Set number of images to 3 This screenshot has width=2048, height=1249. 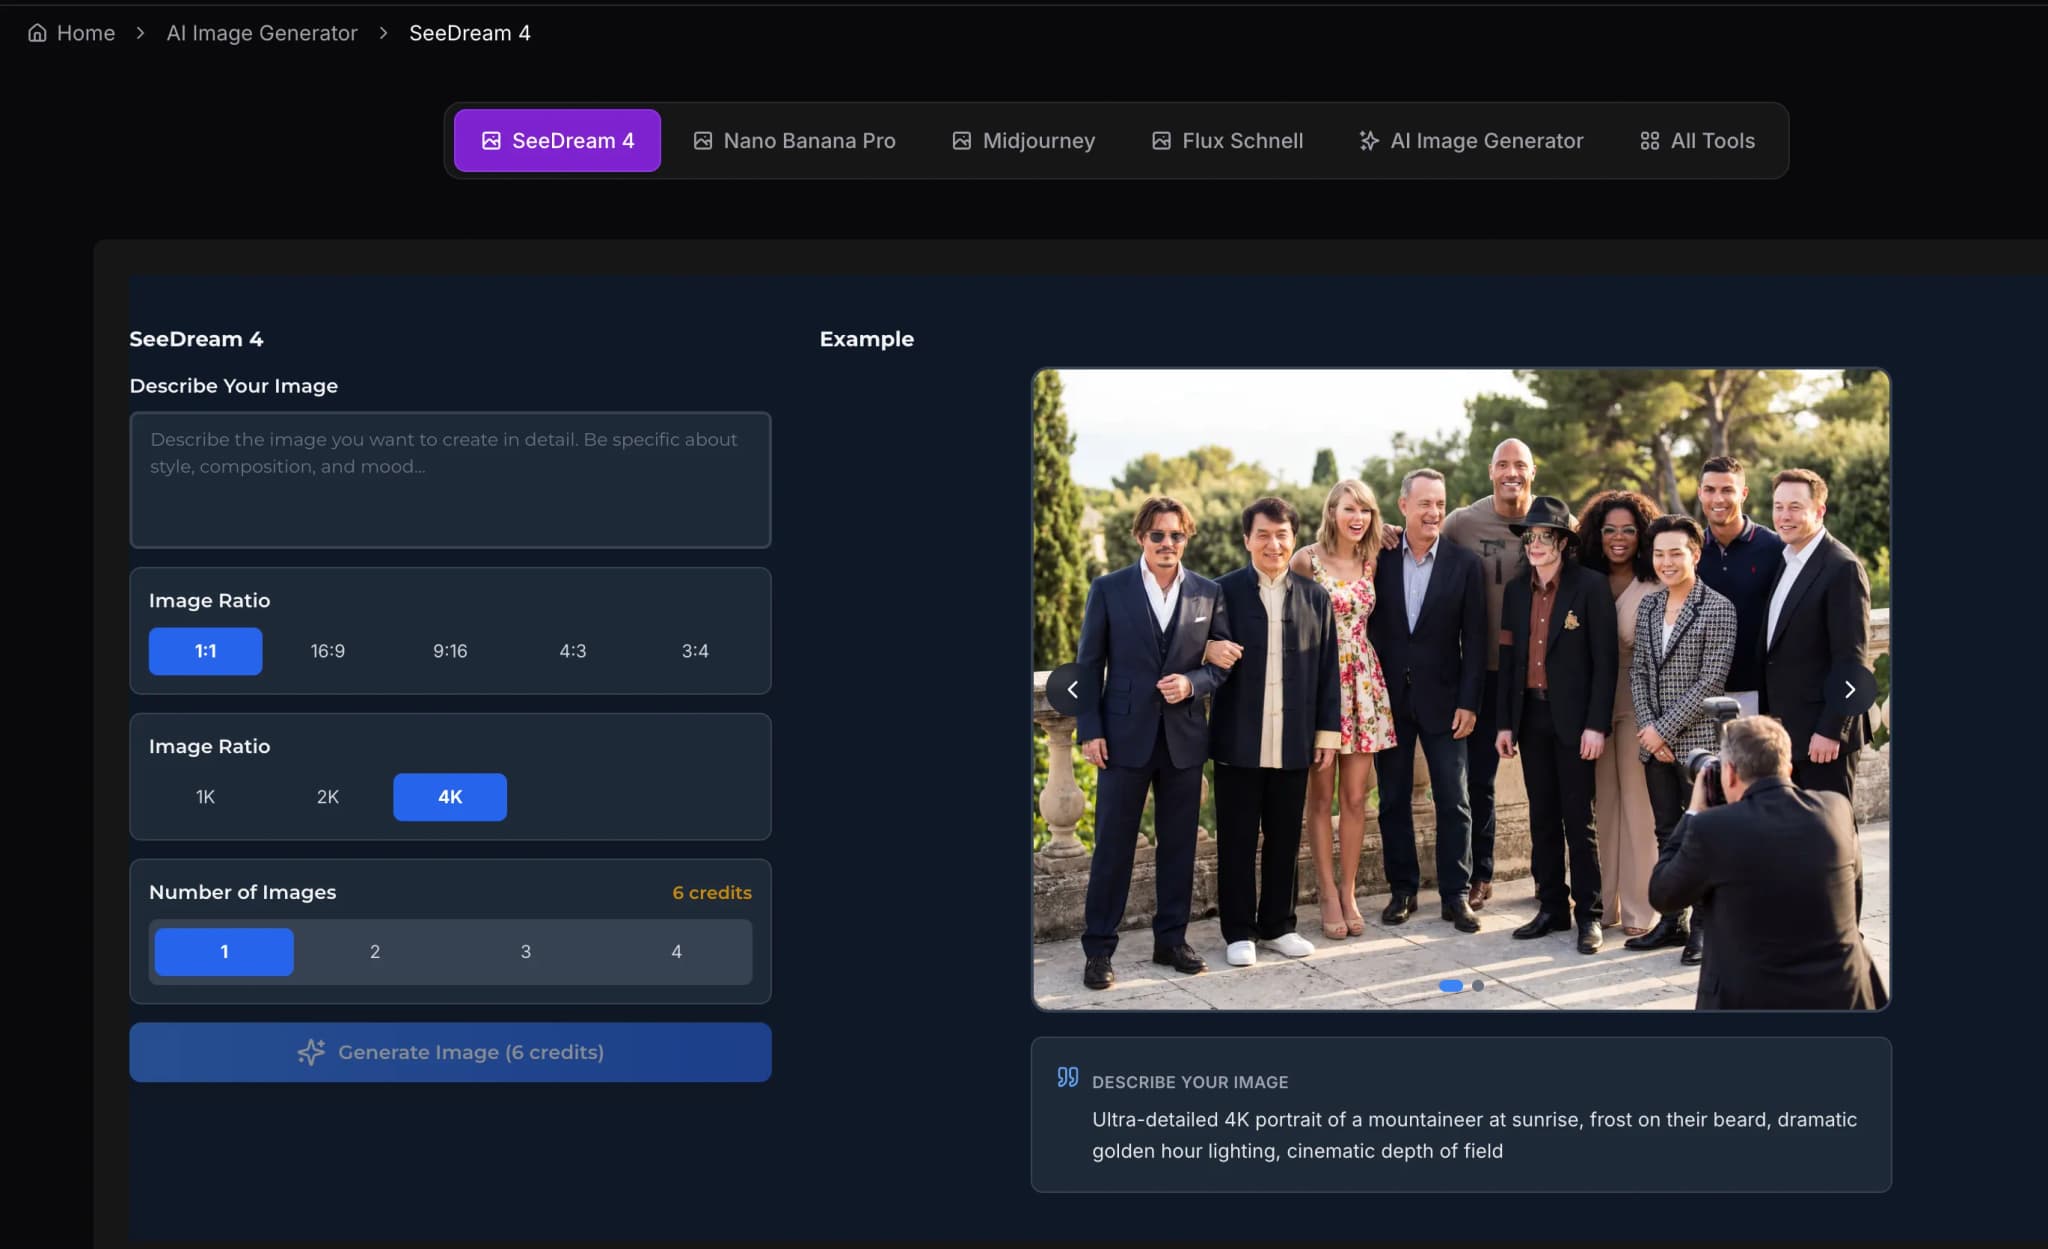pos(525,952)
